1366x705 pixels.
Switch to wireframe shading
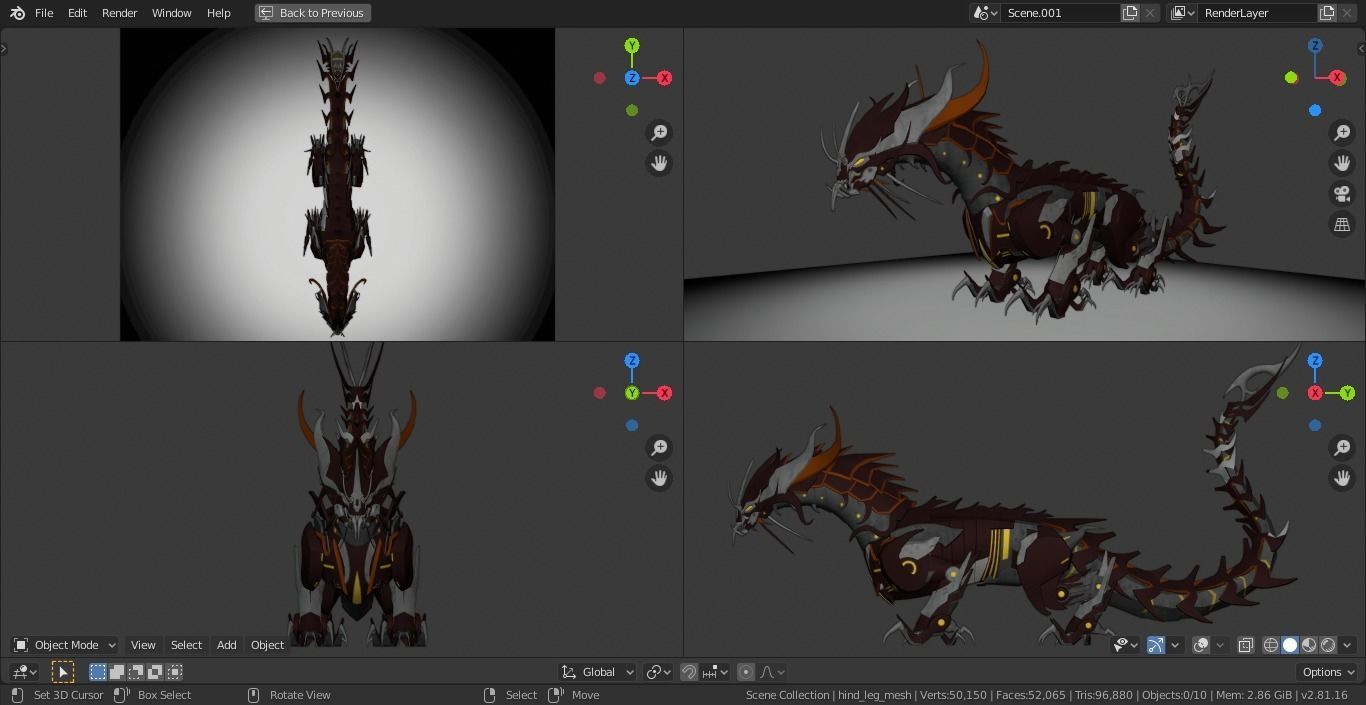click(1271, 645)
